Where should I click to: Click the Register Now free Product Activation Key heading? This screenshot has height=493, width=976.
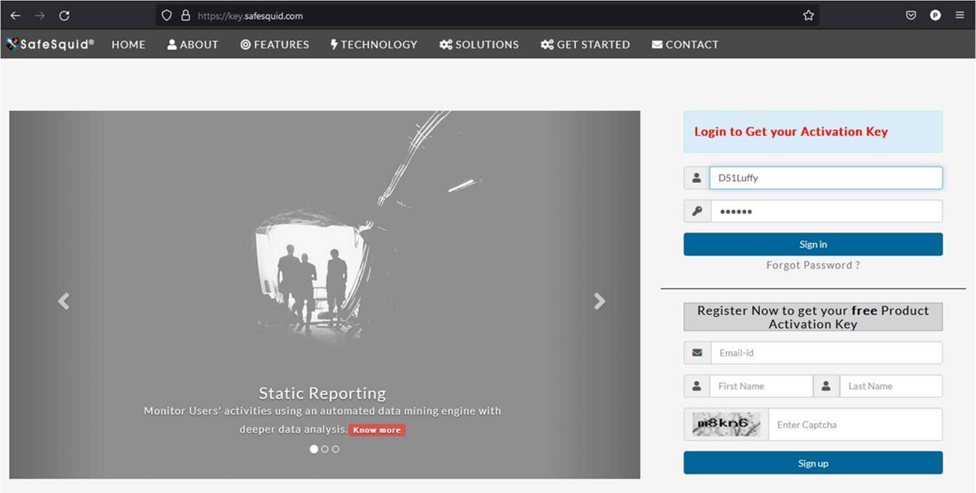(x=813, y=317)
